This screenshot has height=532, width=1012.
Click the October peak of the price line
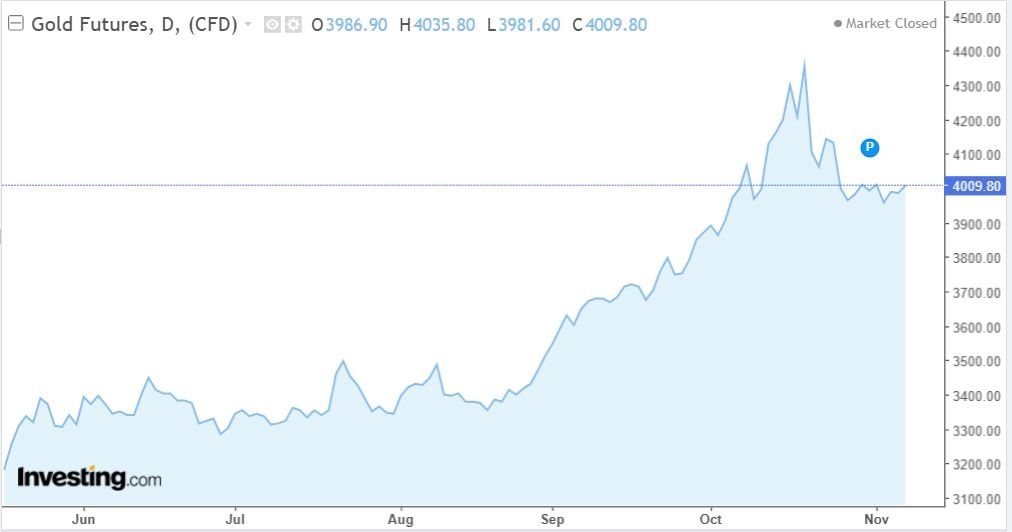point(804,62)
